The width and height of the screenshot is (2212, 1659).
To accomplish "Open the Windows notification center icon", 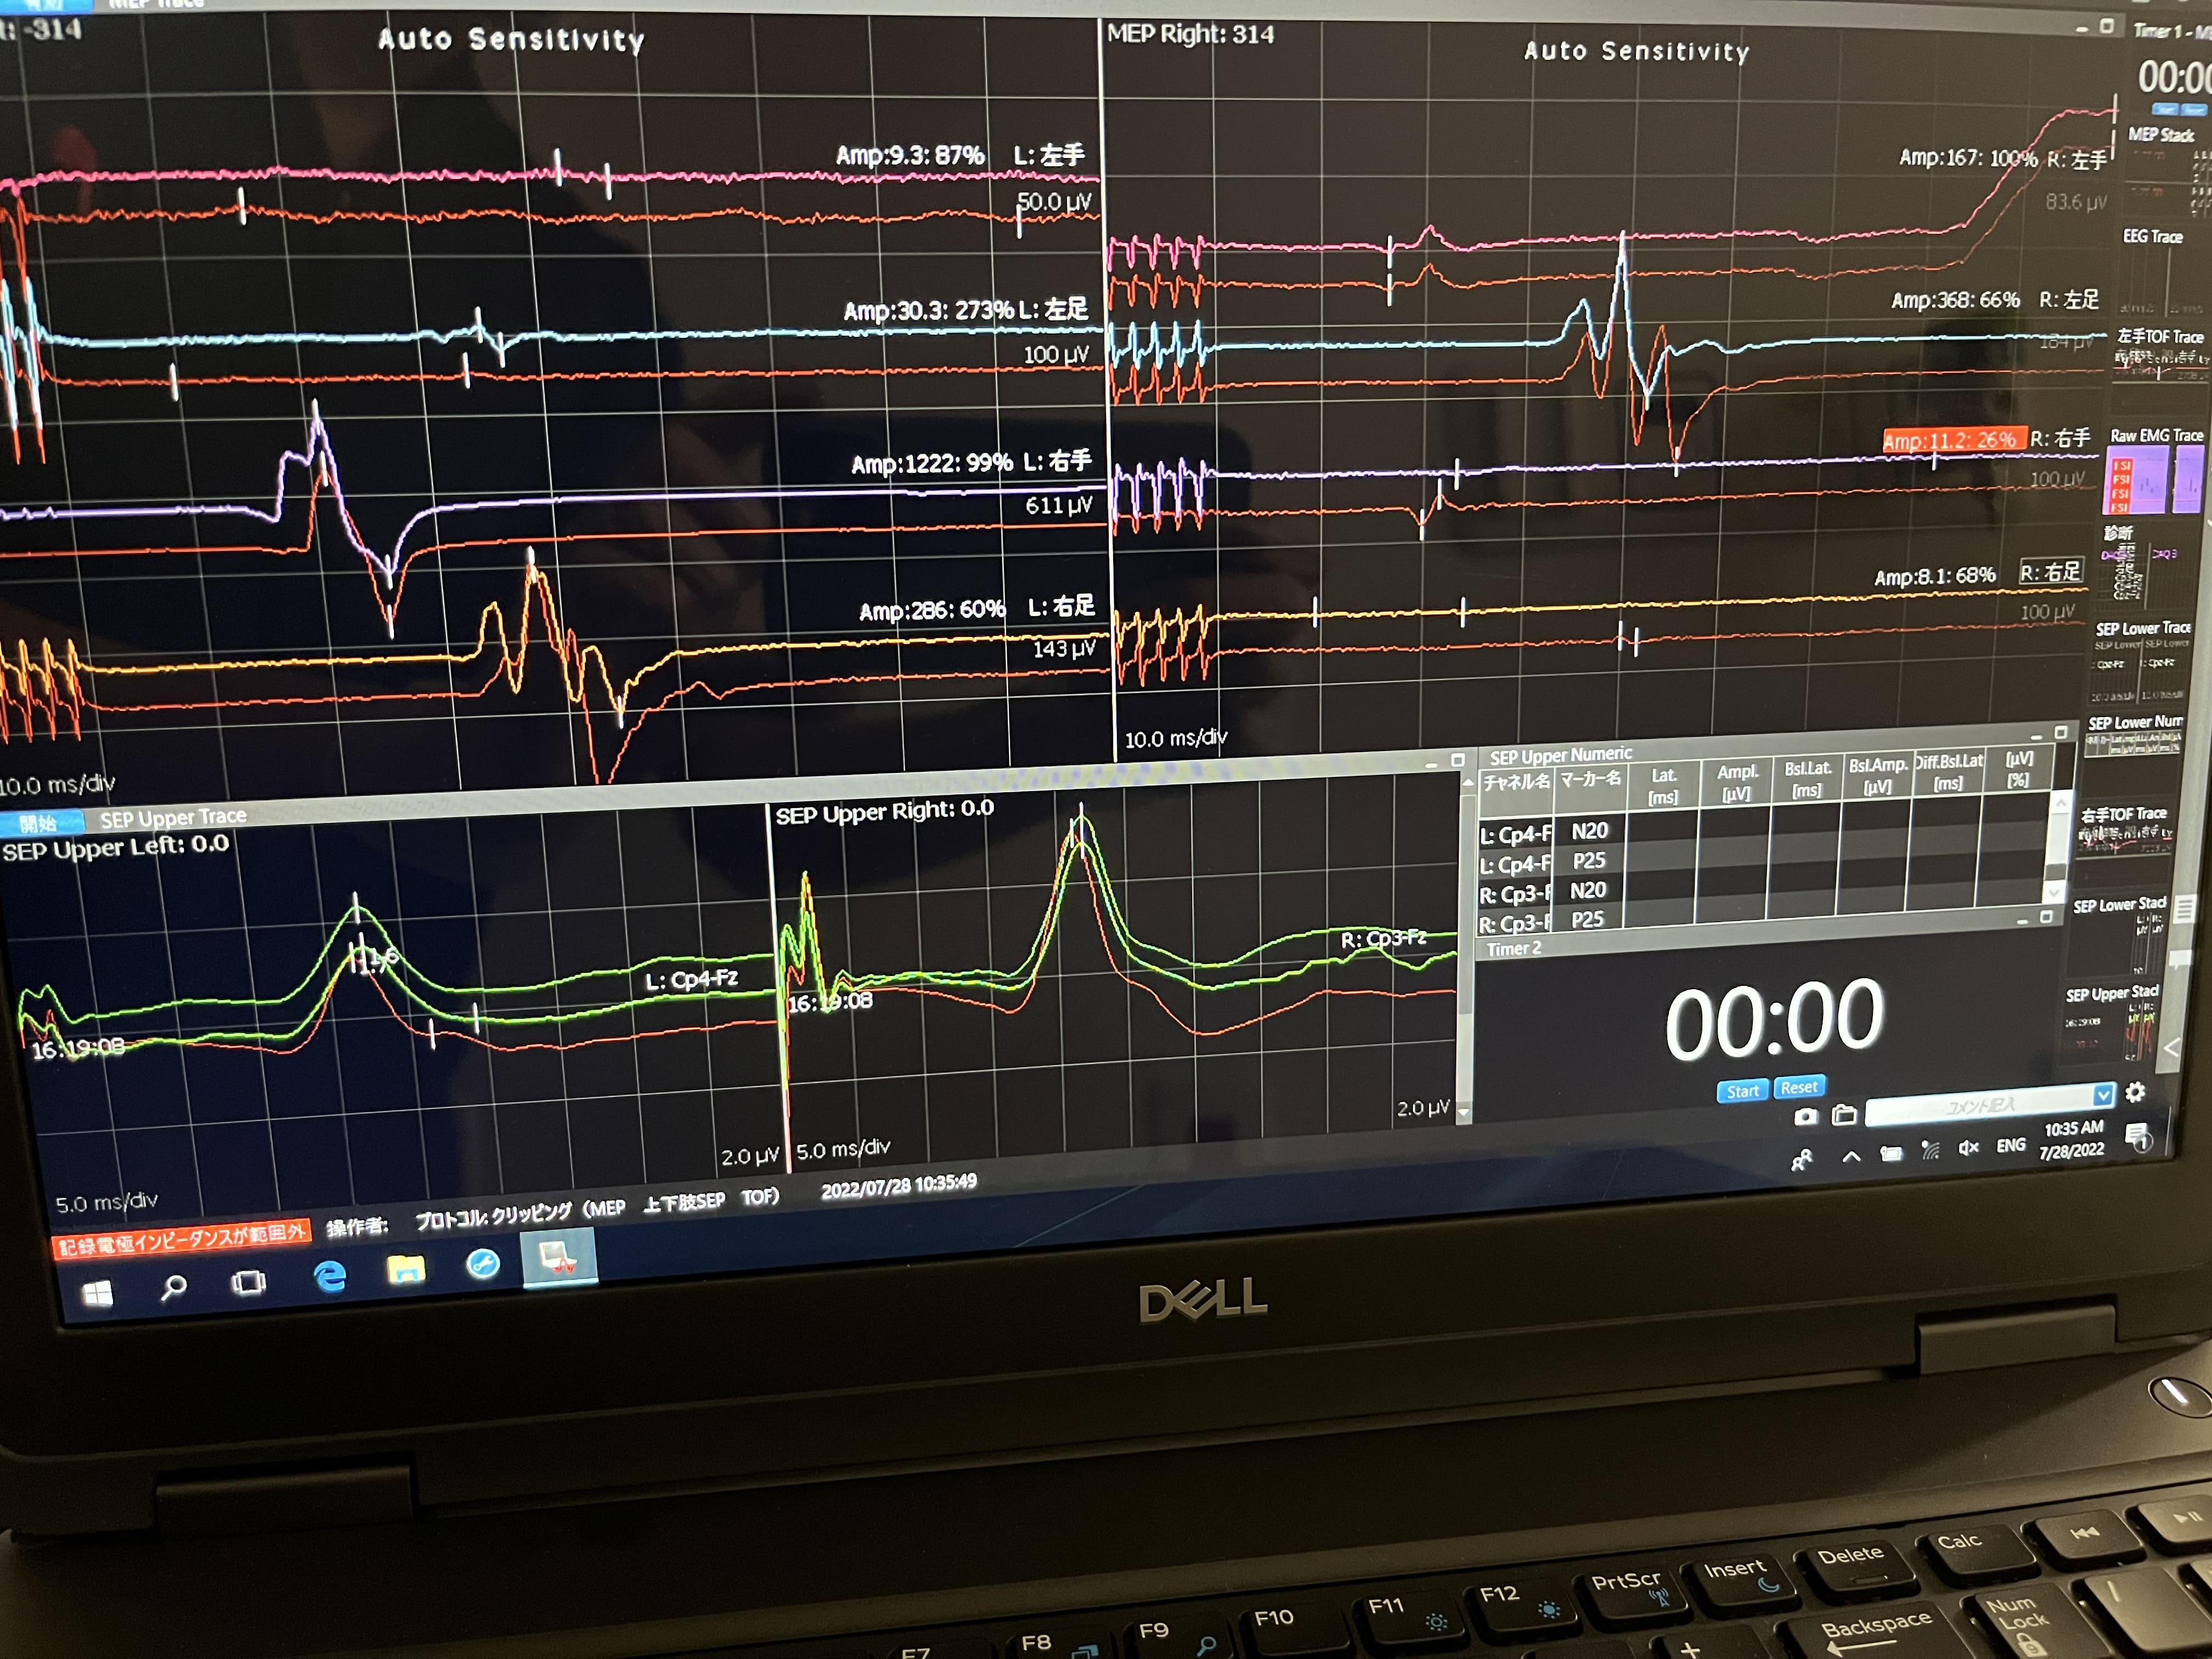I will coord(2138,1137).
